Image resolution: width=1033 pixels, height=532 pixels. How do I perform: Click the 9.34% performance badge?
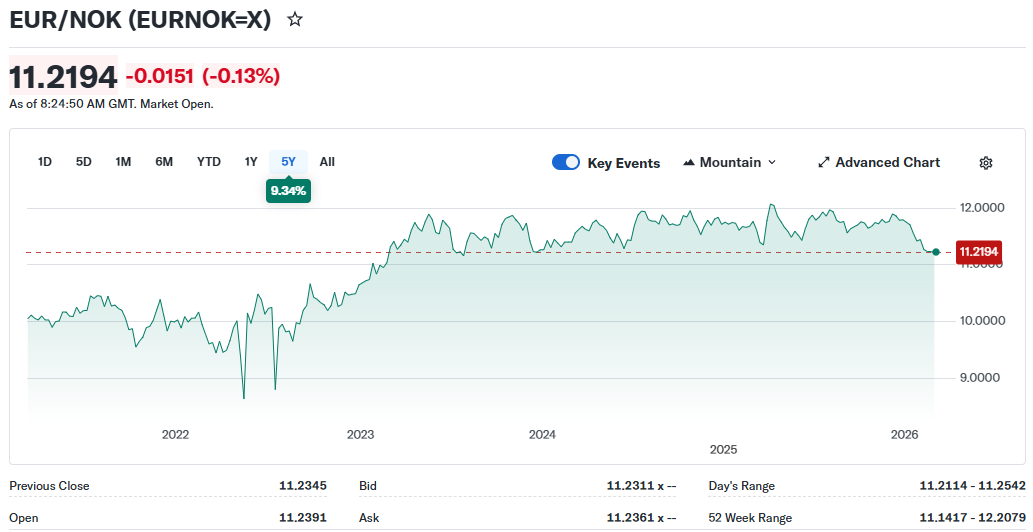coord(288,190)
